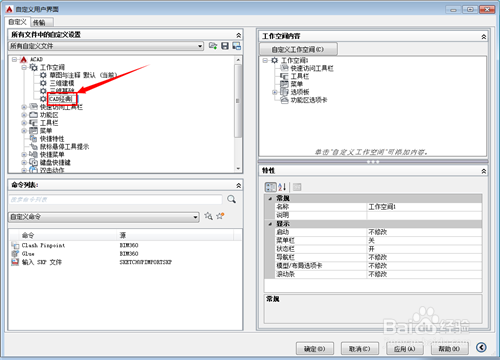500x360 pixels.
Task: Click the 菜单 icon in workspace contents
Action: click(x=284, y=84)
